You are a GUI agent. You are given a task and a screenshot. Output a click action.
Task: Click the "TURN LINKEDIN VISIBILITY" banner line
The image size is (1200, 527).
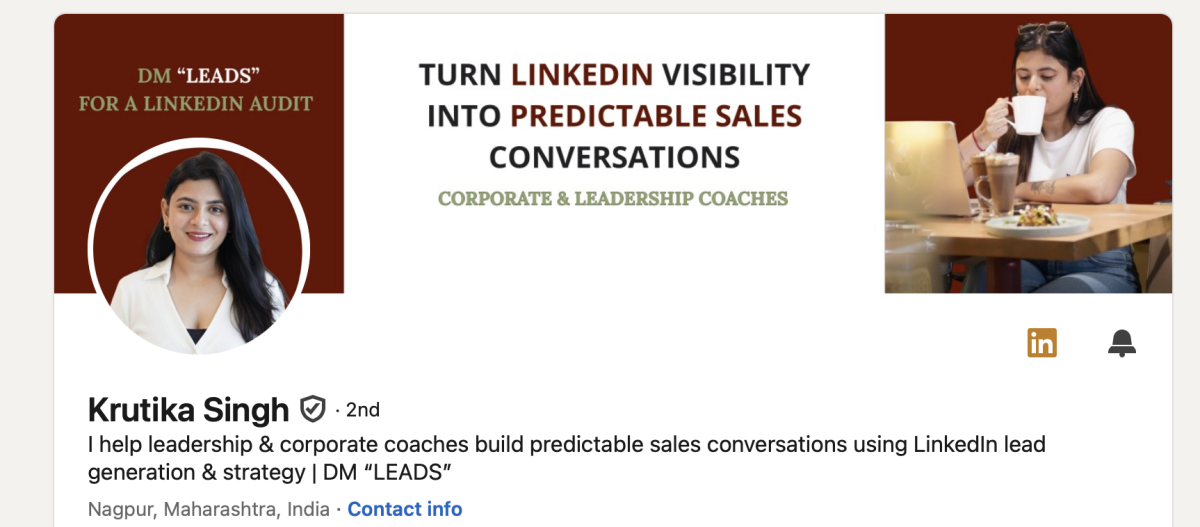pos(614,74)
